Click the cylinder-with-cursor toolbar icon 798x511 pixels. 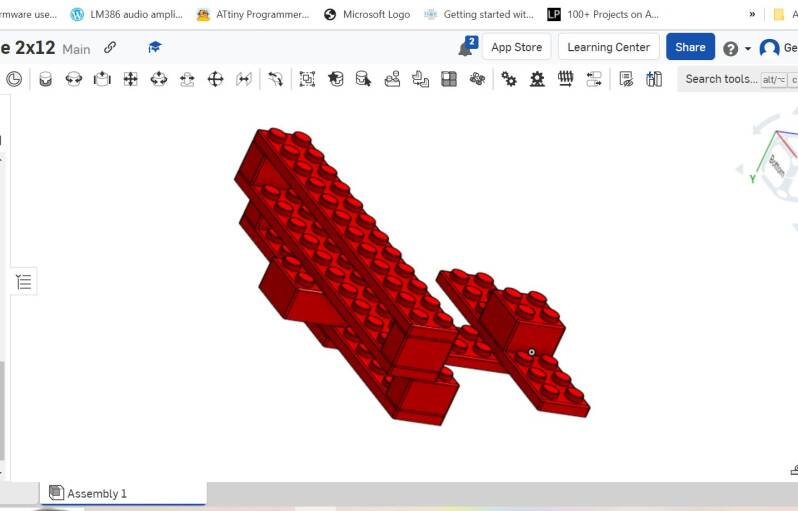click(363, 79)
